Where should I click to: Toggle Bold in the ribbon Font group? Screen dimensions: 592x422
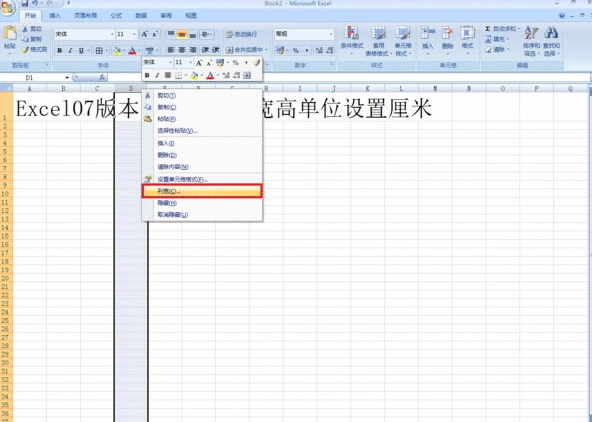tap(60, 50)
